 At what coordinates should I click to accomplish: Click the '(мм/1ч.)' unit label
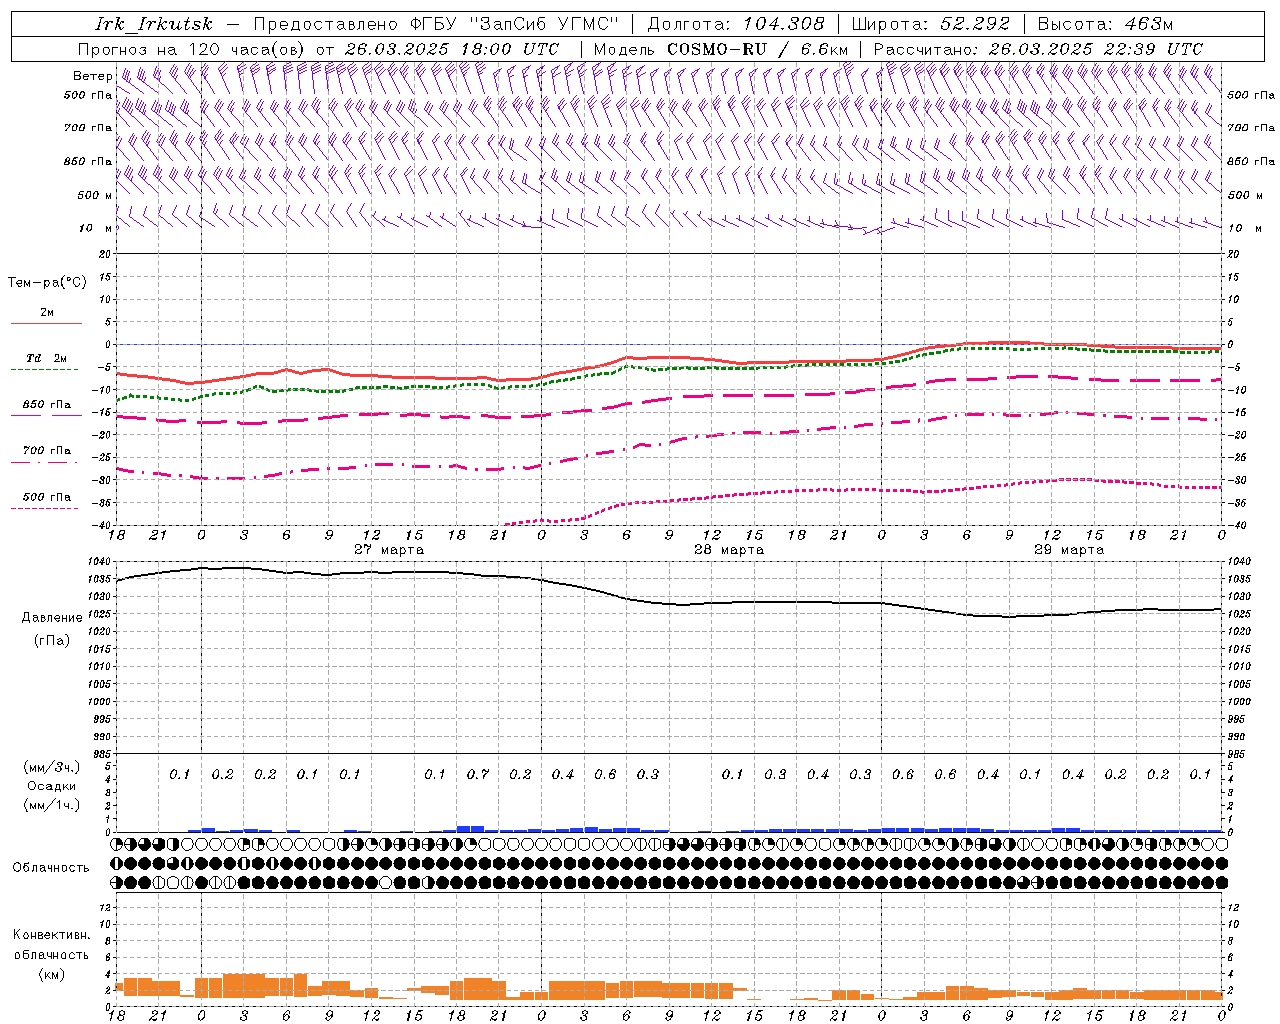52,805
